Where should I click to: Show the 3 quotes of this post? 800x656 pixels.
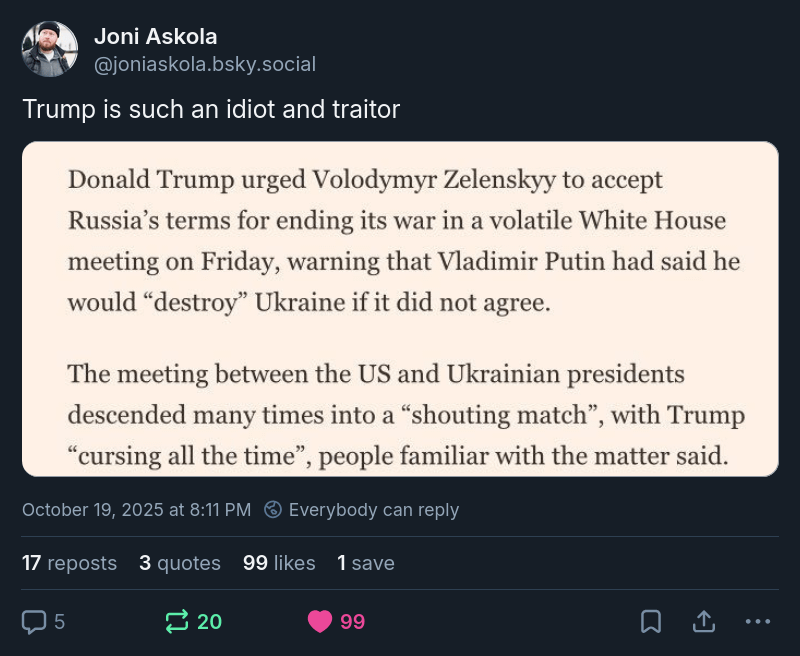click(180, 563)
